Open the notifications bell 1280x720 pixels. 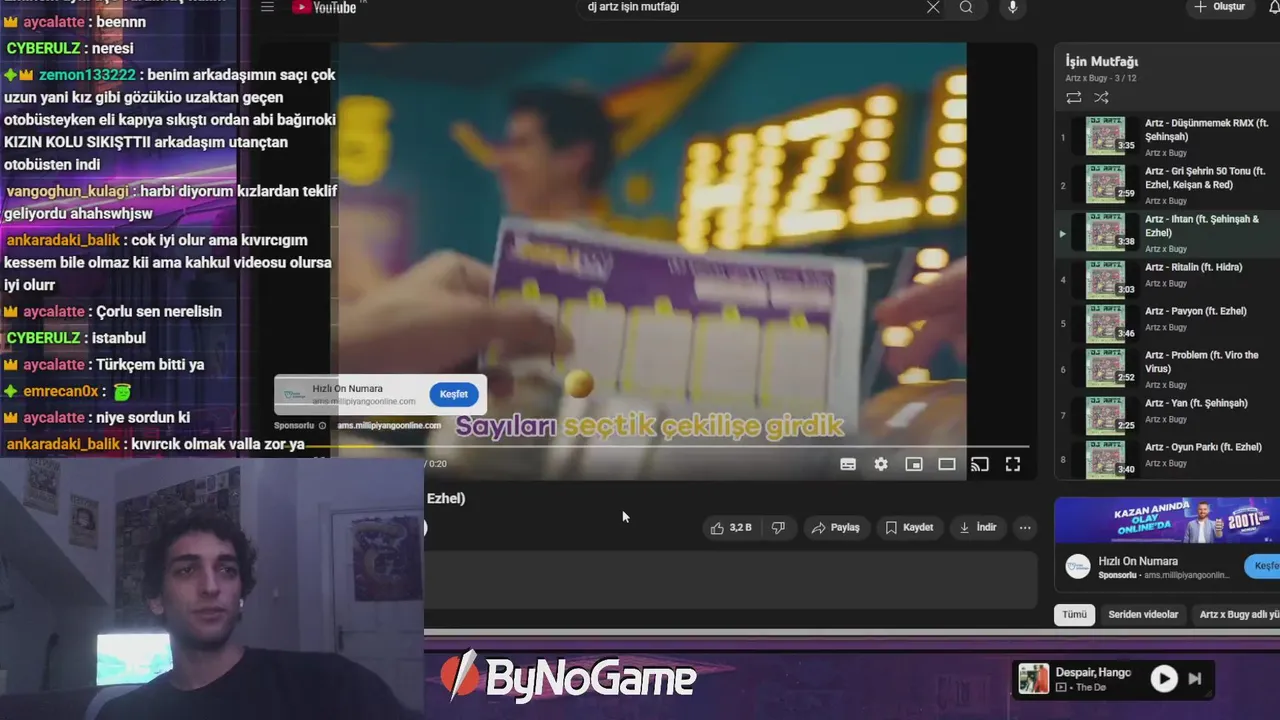pos(1273,7)
